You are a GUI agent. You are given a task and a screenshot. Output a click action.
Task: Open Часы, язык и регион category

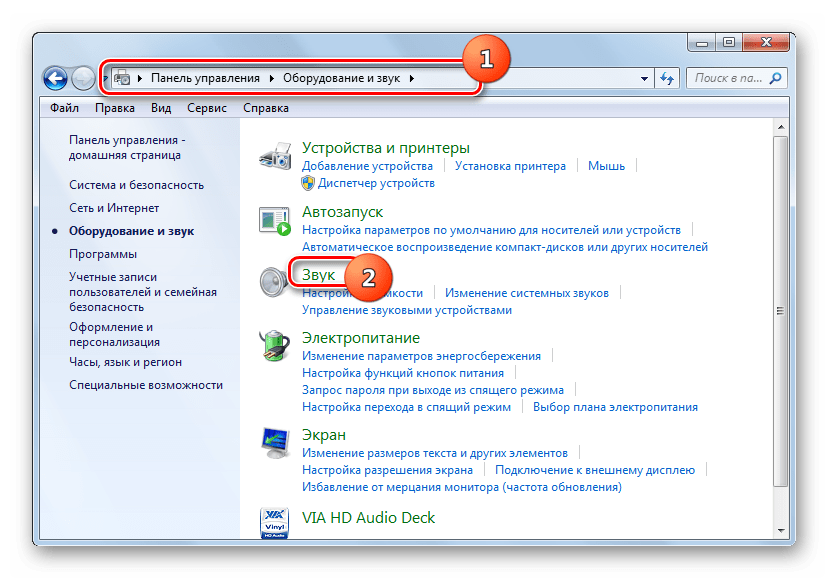pos(125,362)
